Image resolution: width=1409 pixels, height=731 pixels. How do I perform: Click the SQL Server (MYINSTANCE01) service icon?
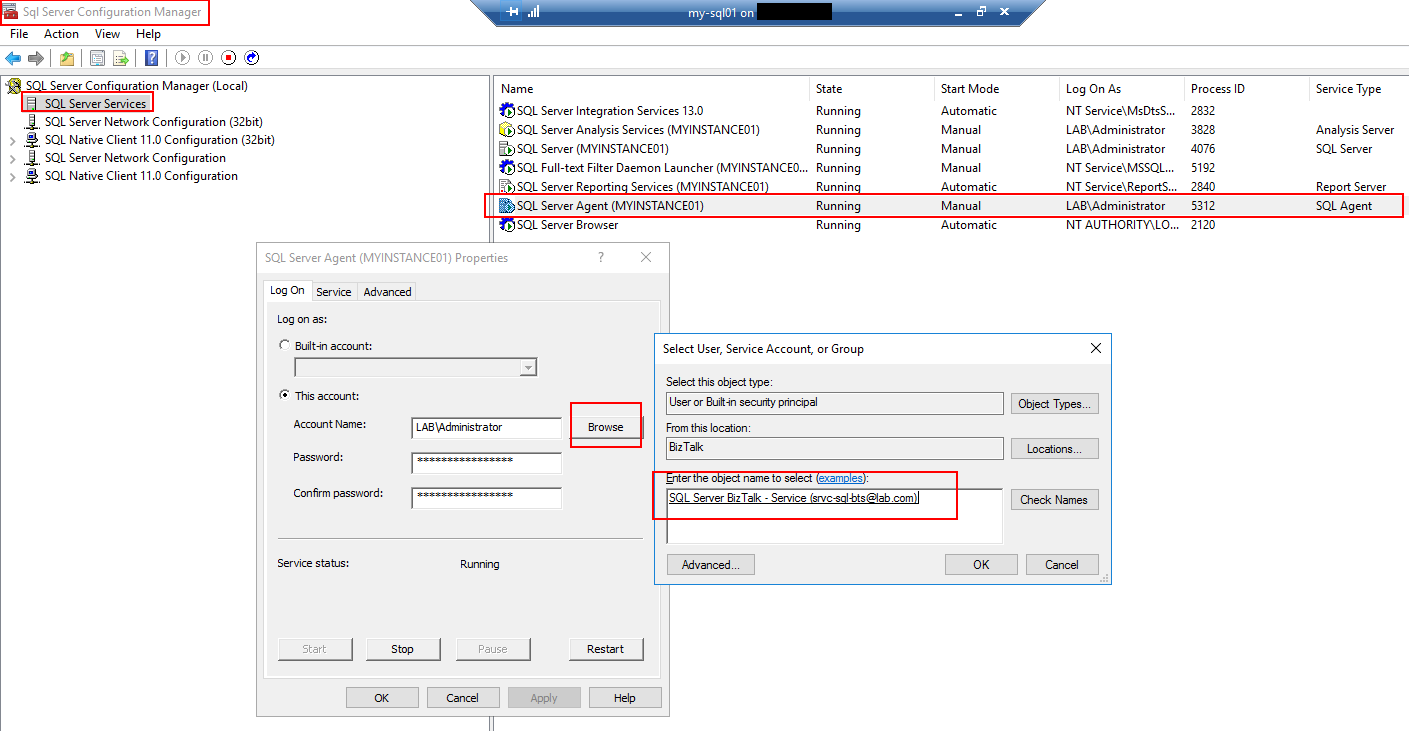[x=507, y=149]
